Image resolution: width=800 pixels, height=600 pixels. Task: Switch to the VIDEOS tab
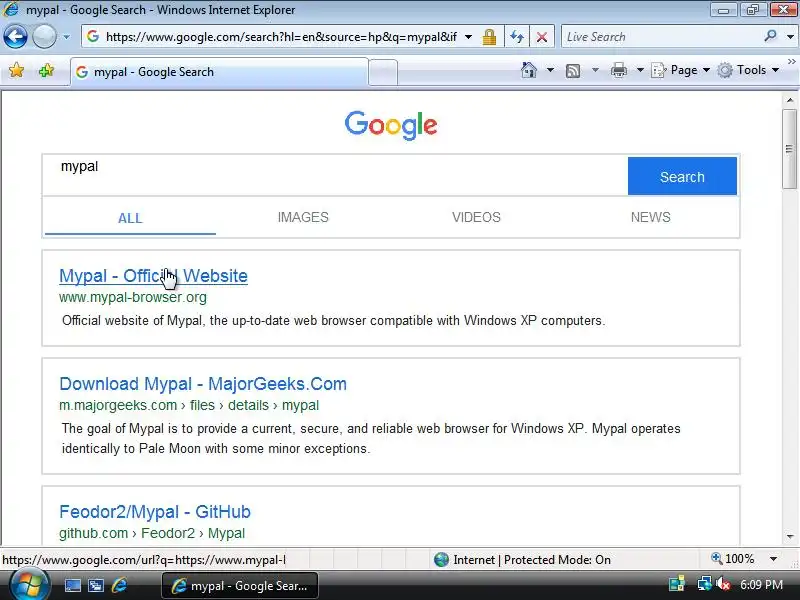(476, 217)
